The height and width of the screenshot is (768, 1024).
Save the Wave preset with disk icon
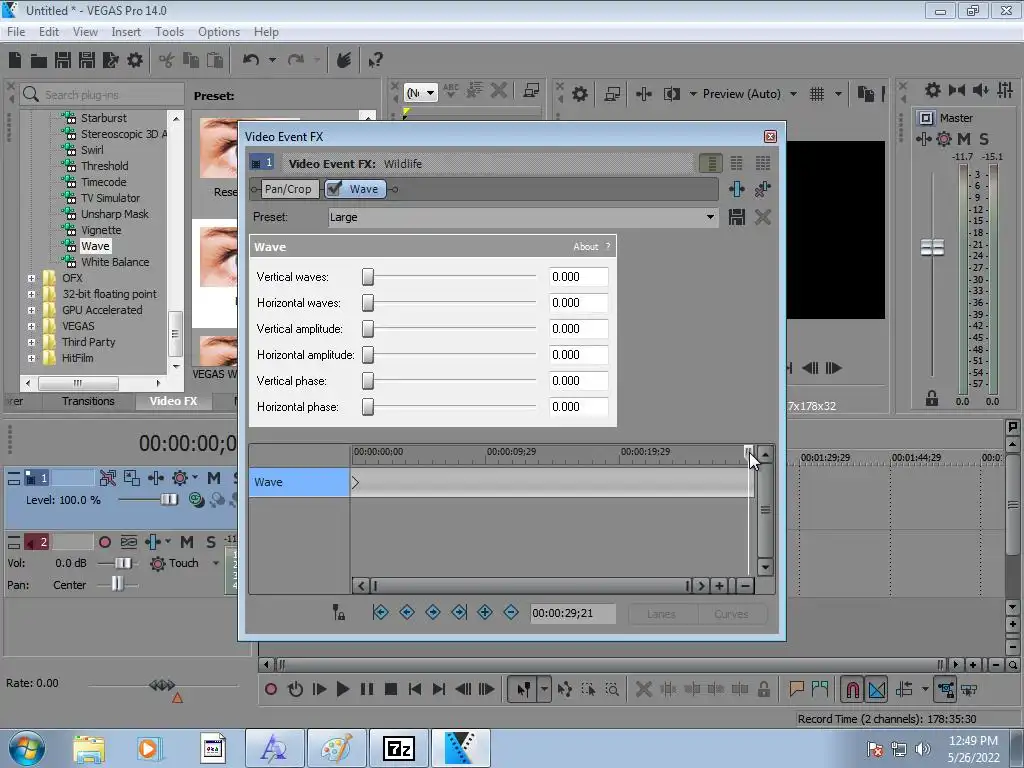(737, 217)
